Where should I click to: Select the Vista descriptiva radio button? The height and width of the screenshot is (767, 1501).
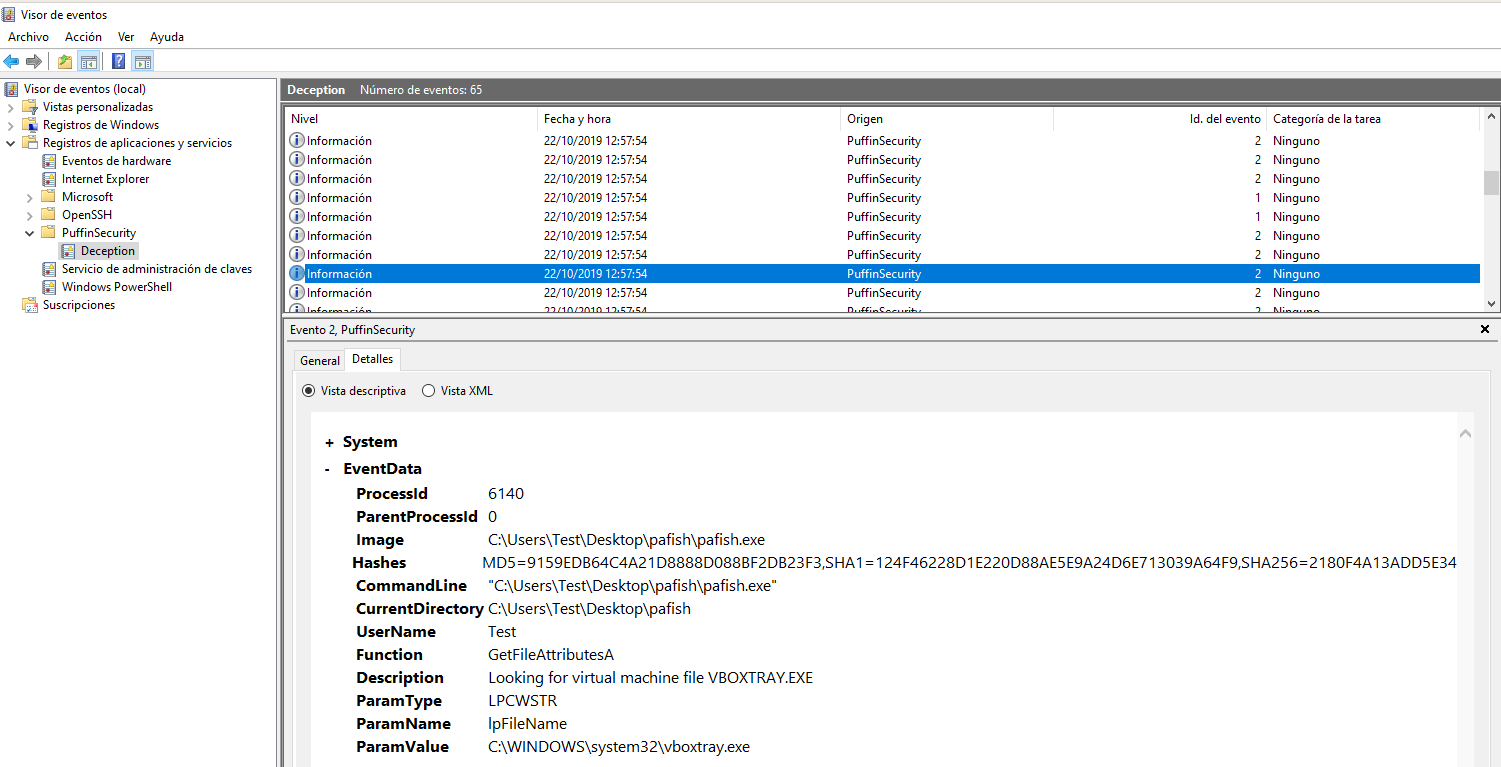coord(308,391)
